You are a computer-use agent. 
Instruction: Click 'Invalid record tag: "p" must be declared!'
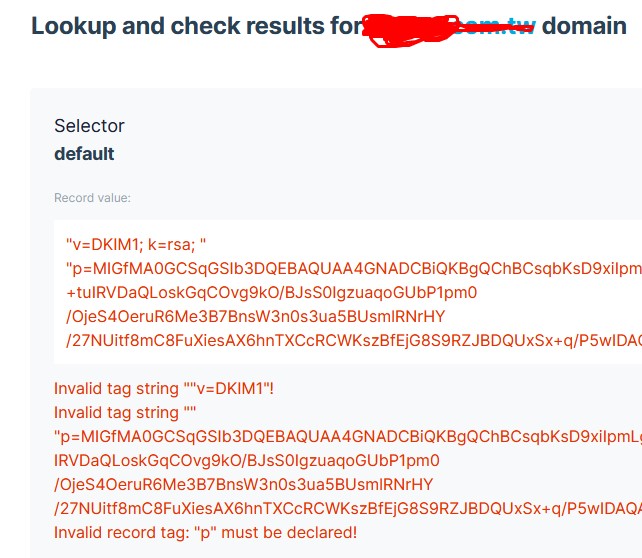point(205,532)
